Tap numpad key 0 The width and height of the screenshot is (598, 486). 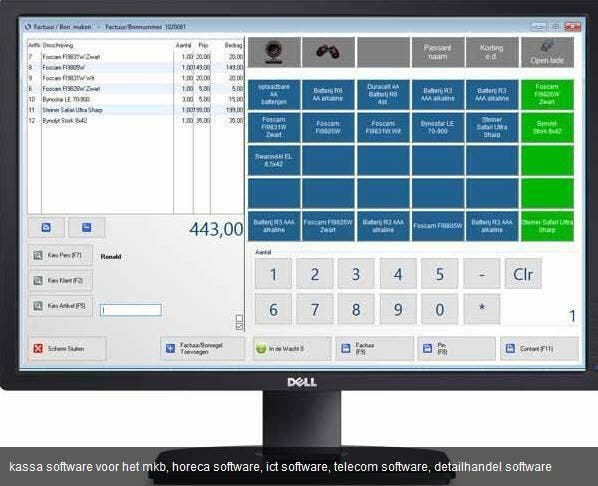pos(439,309)
